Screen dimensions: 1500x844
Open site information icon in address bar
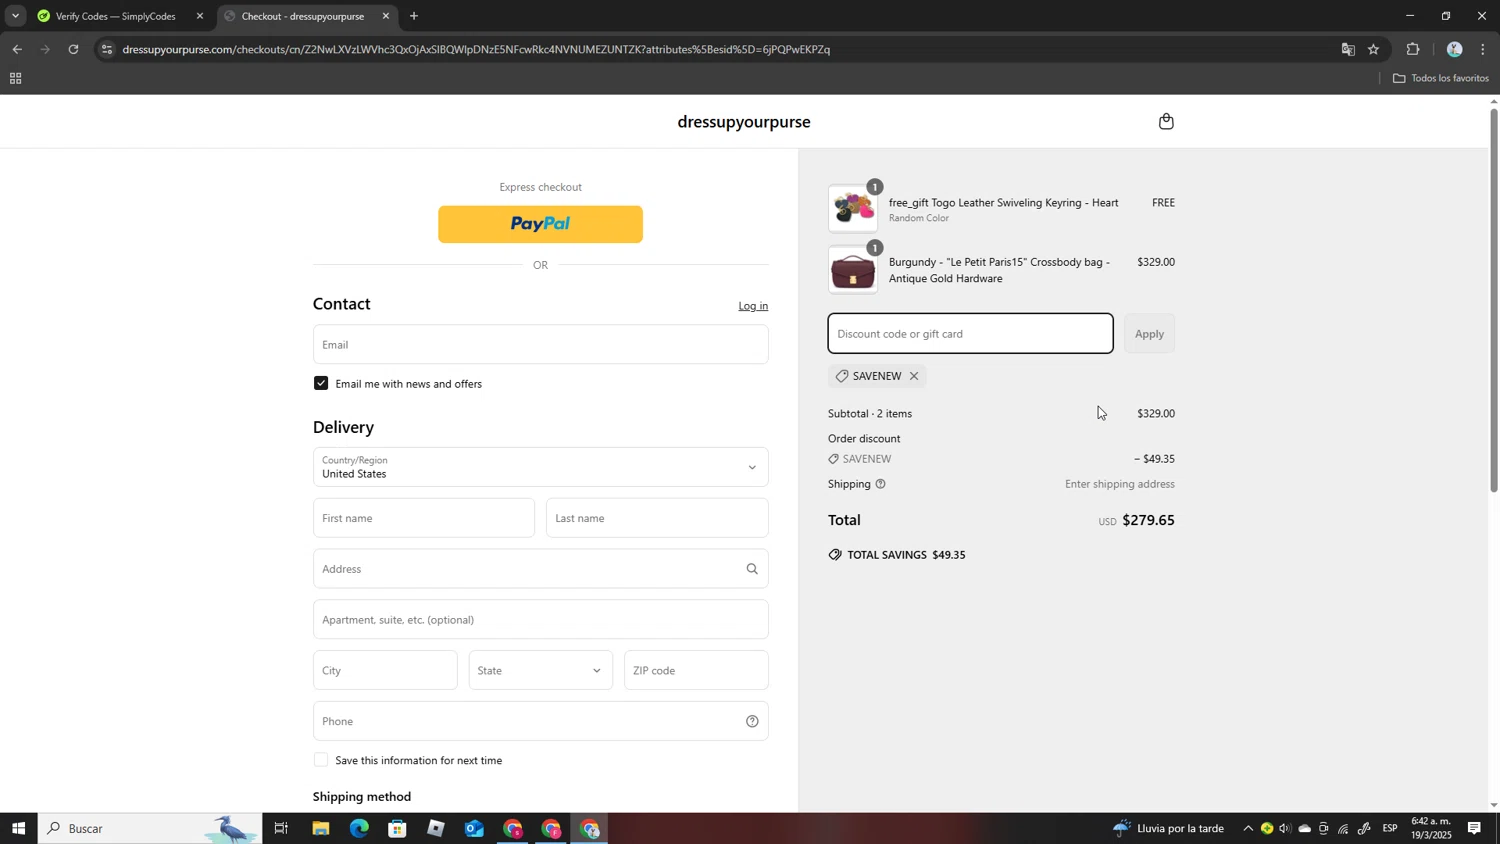[107, 49]
